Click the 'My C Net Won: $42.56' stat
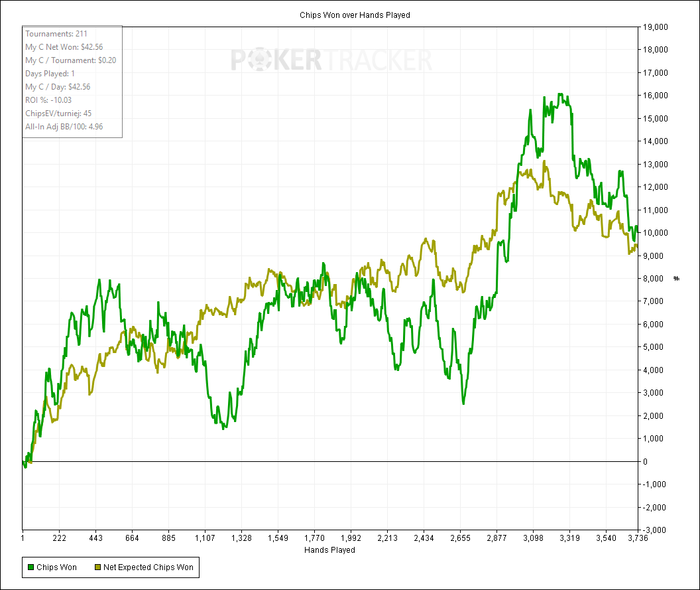This screenshot has height=590, width=700. [x=64, y=47]
